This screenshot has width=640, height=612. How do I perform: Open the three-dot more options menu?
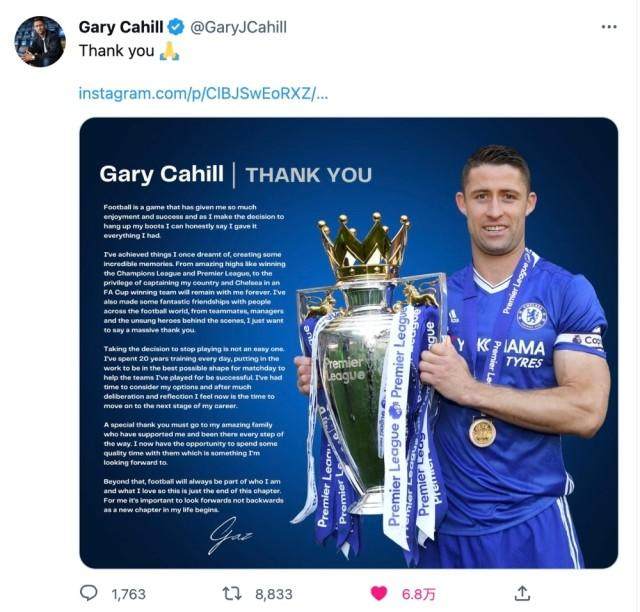[609, 27]
